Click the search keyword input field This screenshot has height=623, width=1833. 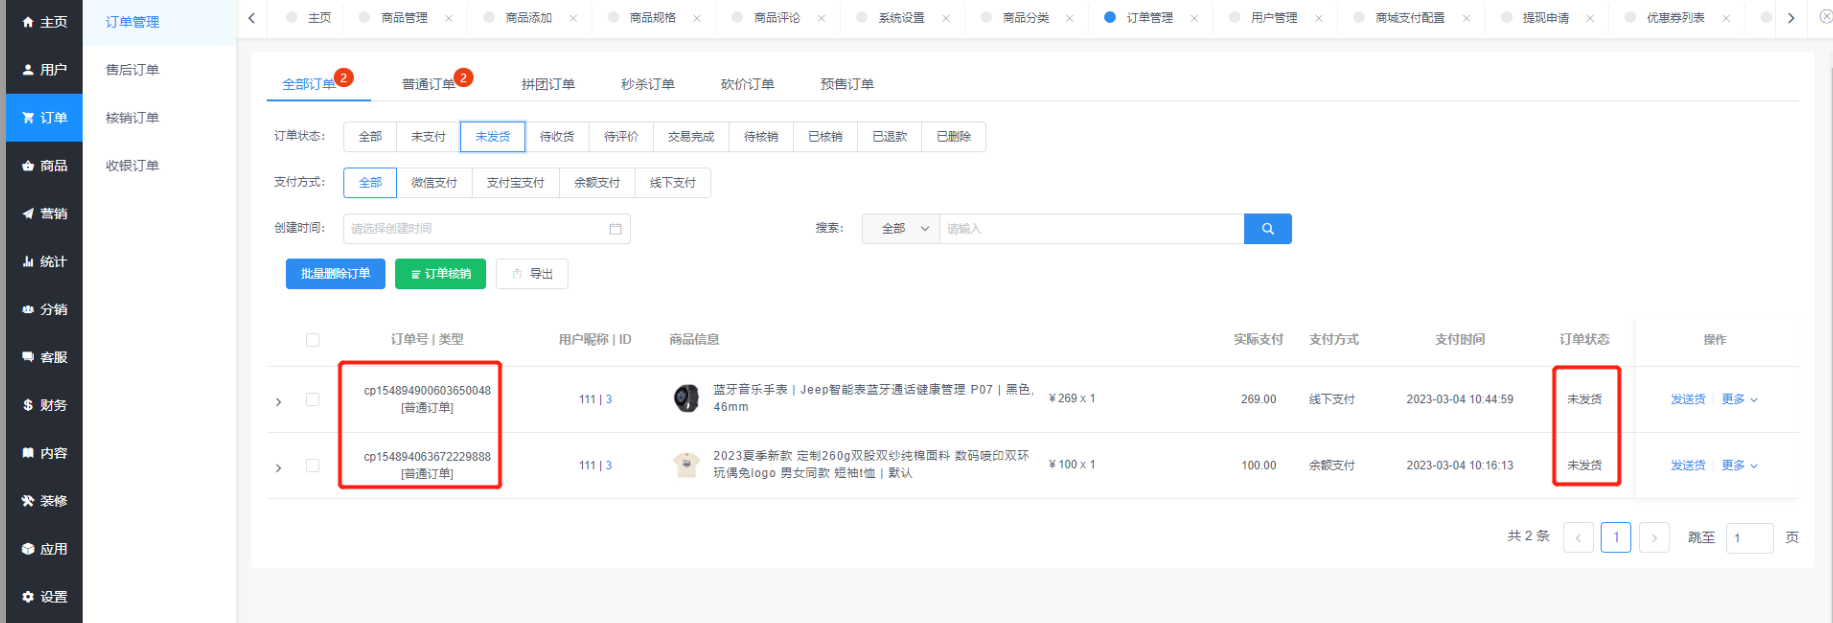click(1090, 229)
